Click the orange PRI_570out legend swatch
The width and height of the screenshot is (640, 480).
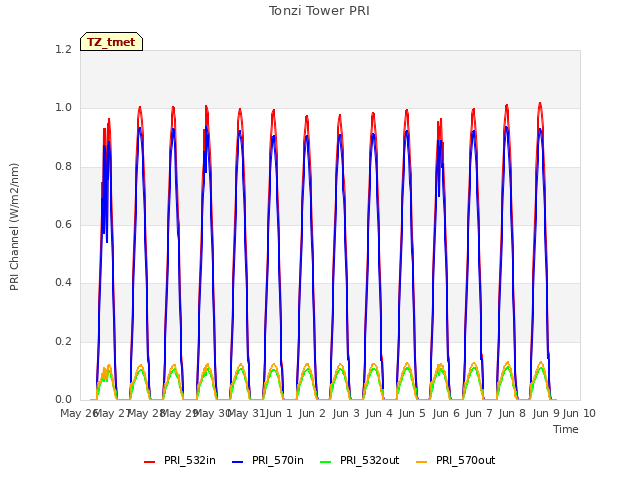421,462
